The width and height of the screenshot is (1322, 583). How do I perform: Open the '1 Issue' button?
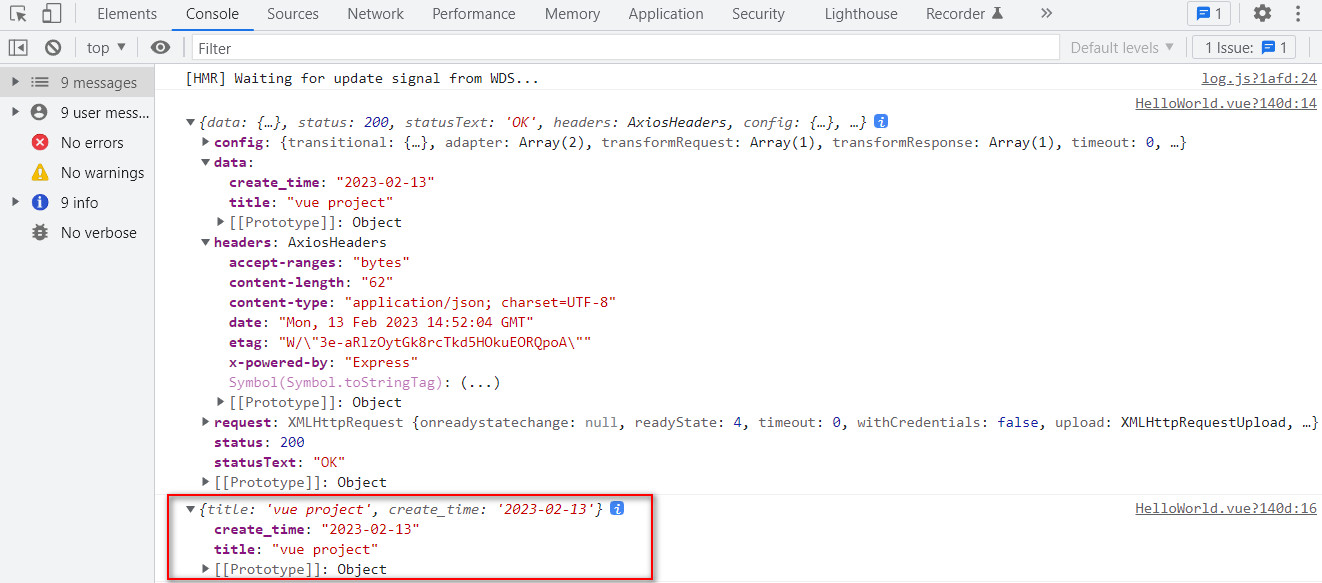click(x=1244, y=47)
